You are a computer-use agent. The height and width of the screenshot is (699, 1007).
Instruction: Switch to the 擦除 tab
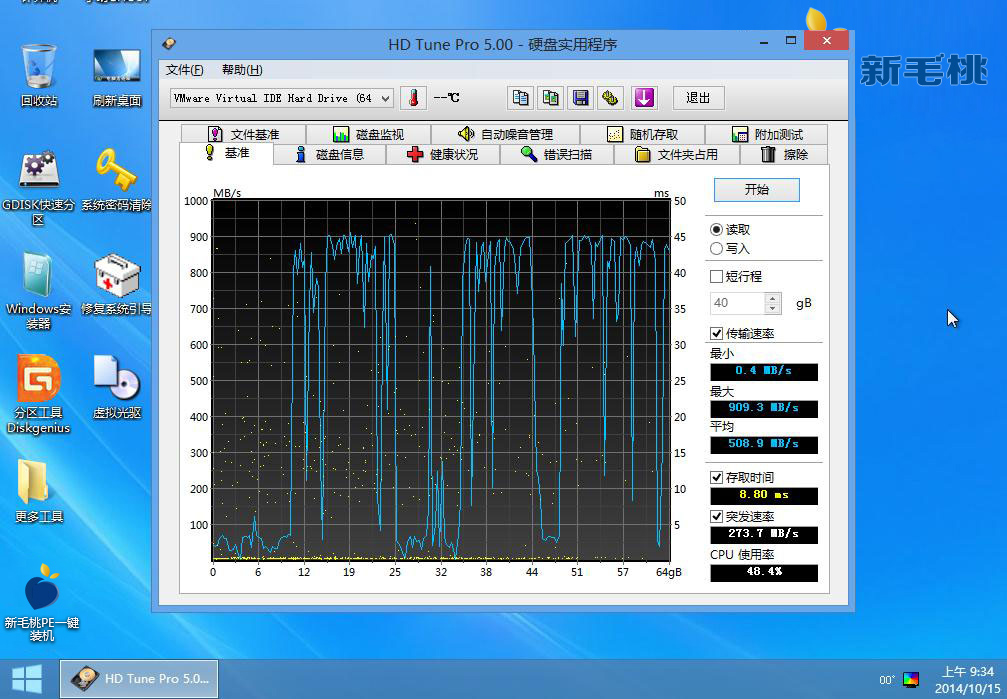pos(784,154)
